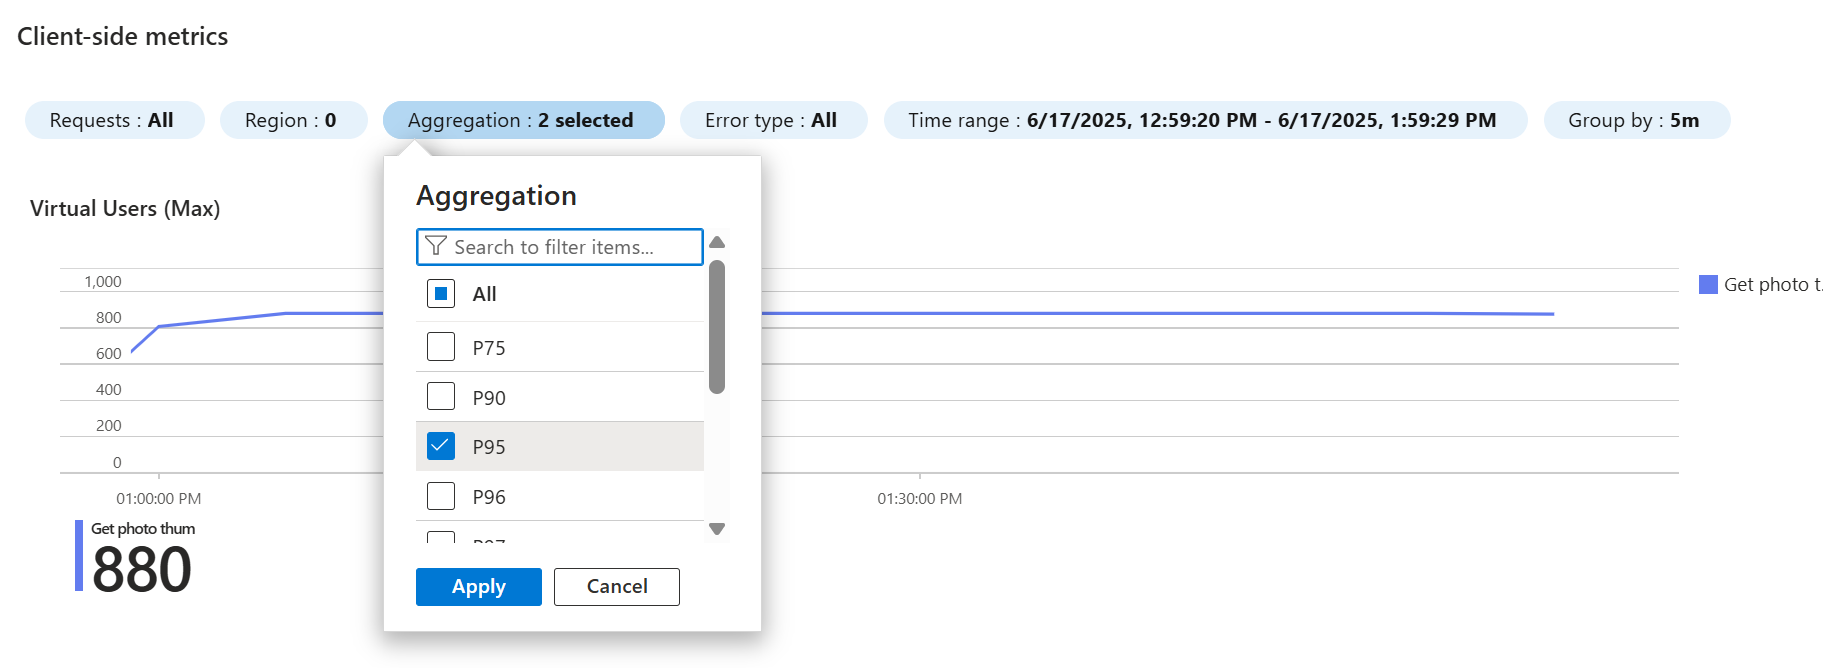The height and width of the screenshot is (668, 1823).
Task: Click the Aggregation list scrollbar thumb
Action: click(x=717, y=327)
